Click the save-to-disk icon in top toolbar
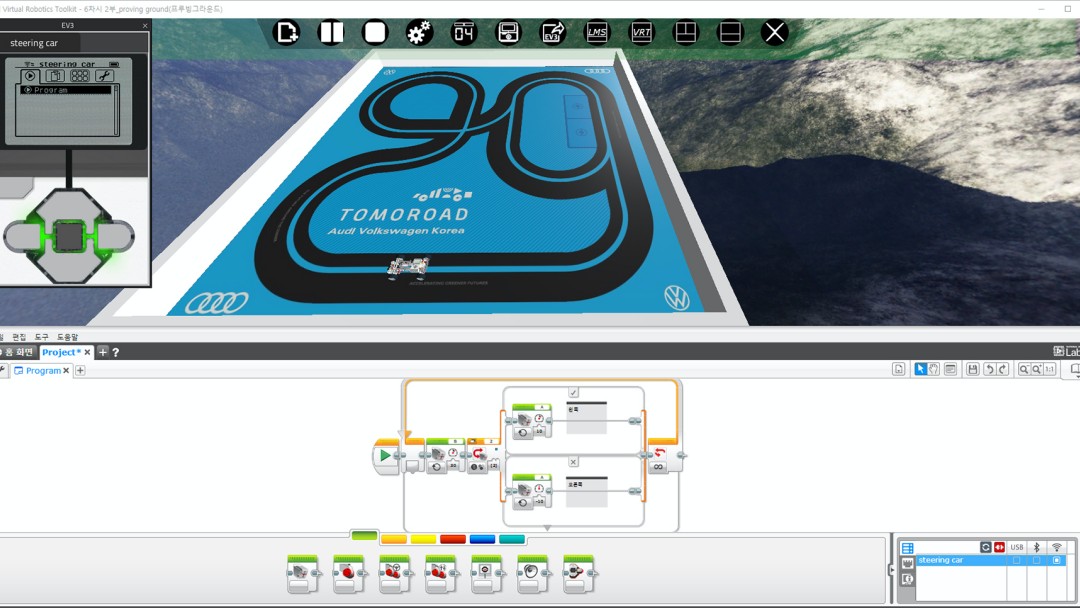The height and width of the screenshot is (608, 1080). (x=508, y=32)
